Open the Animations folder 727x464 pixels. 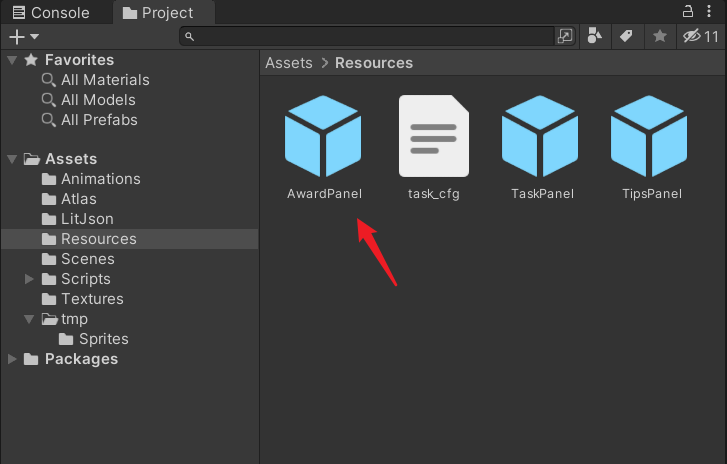coord(91,179)
